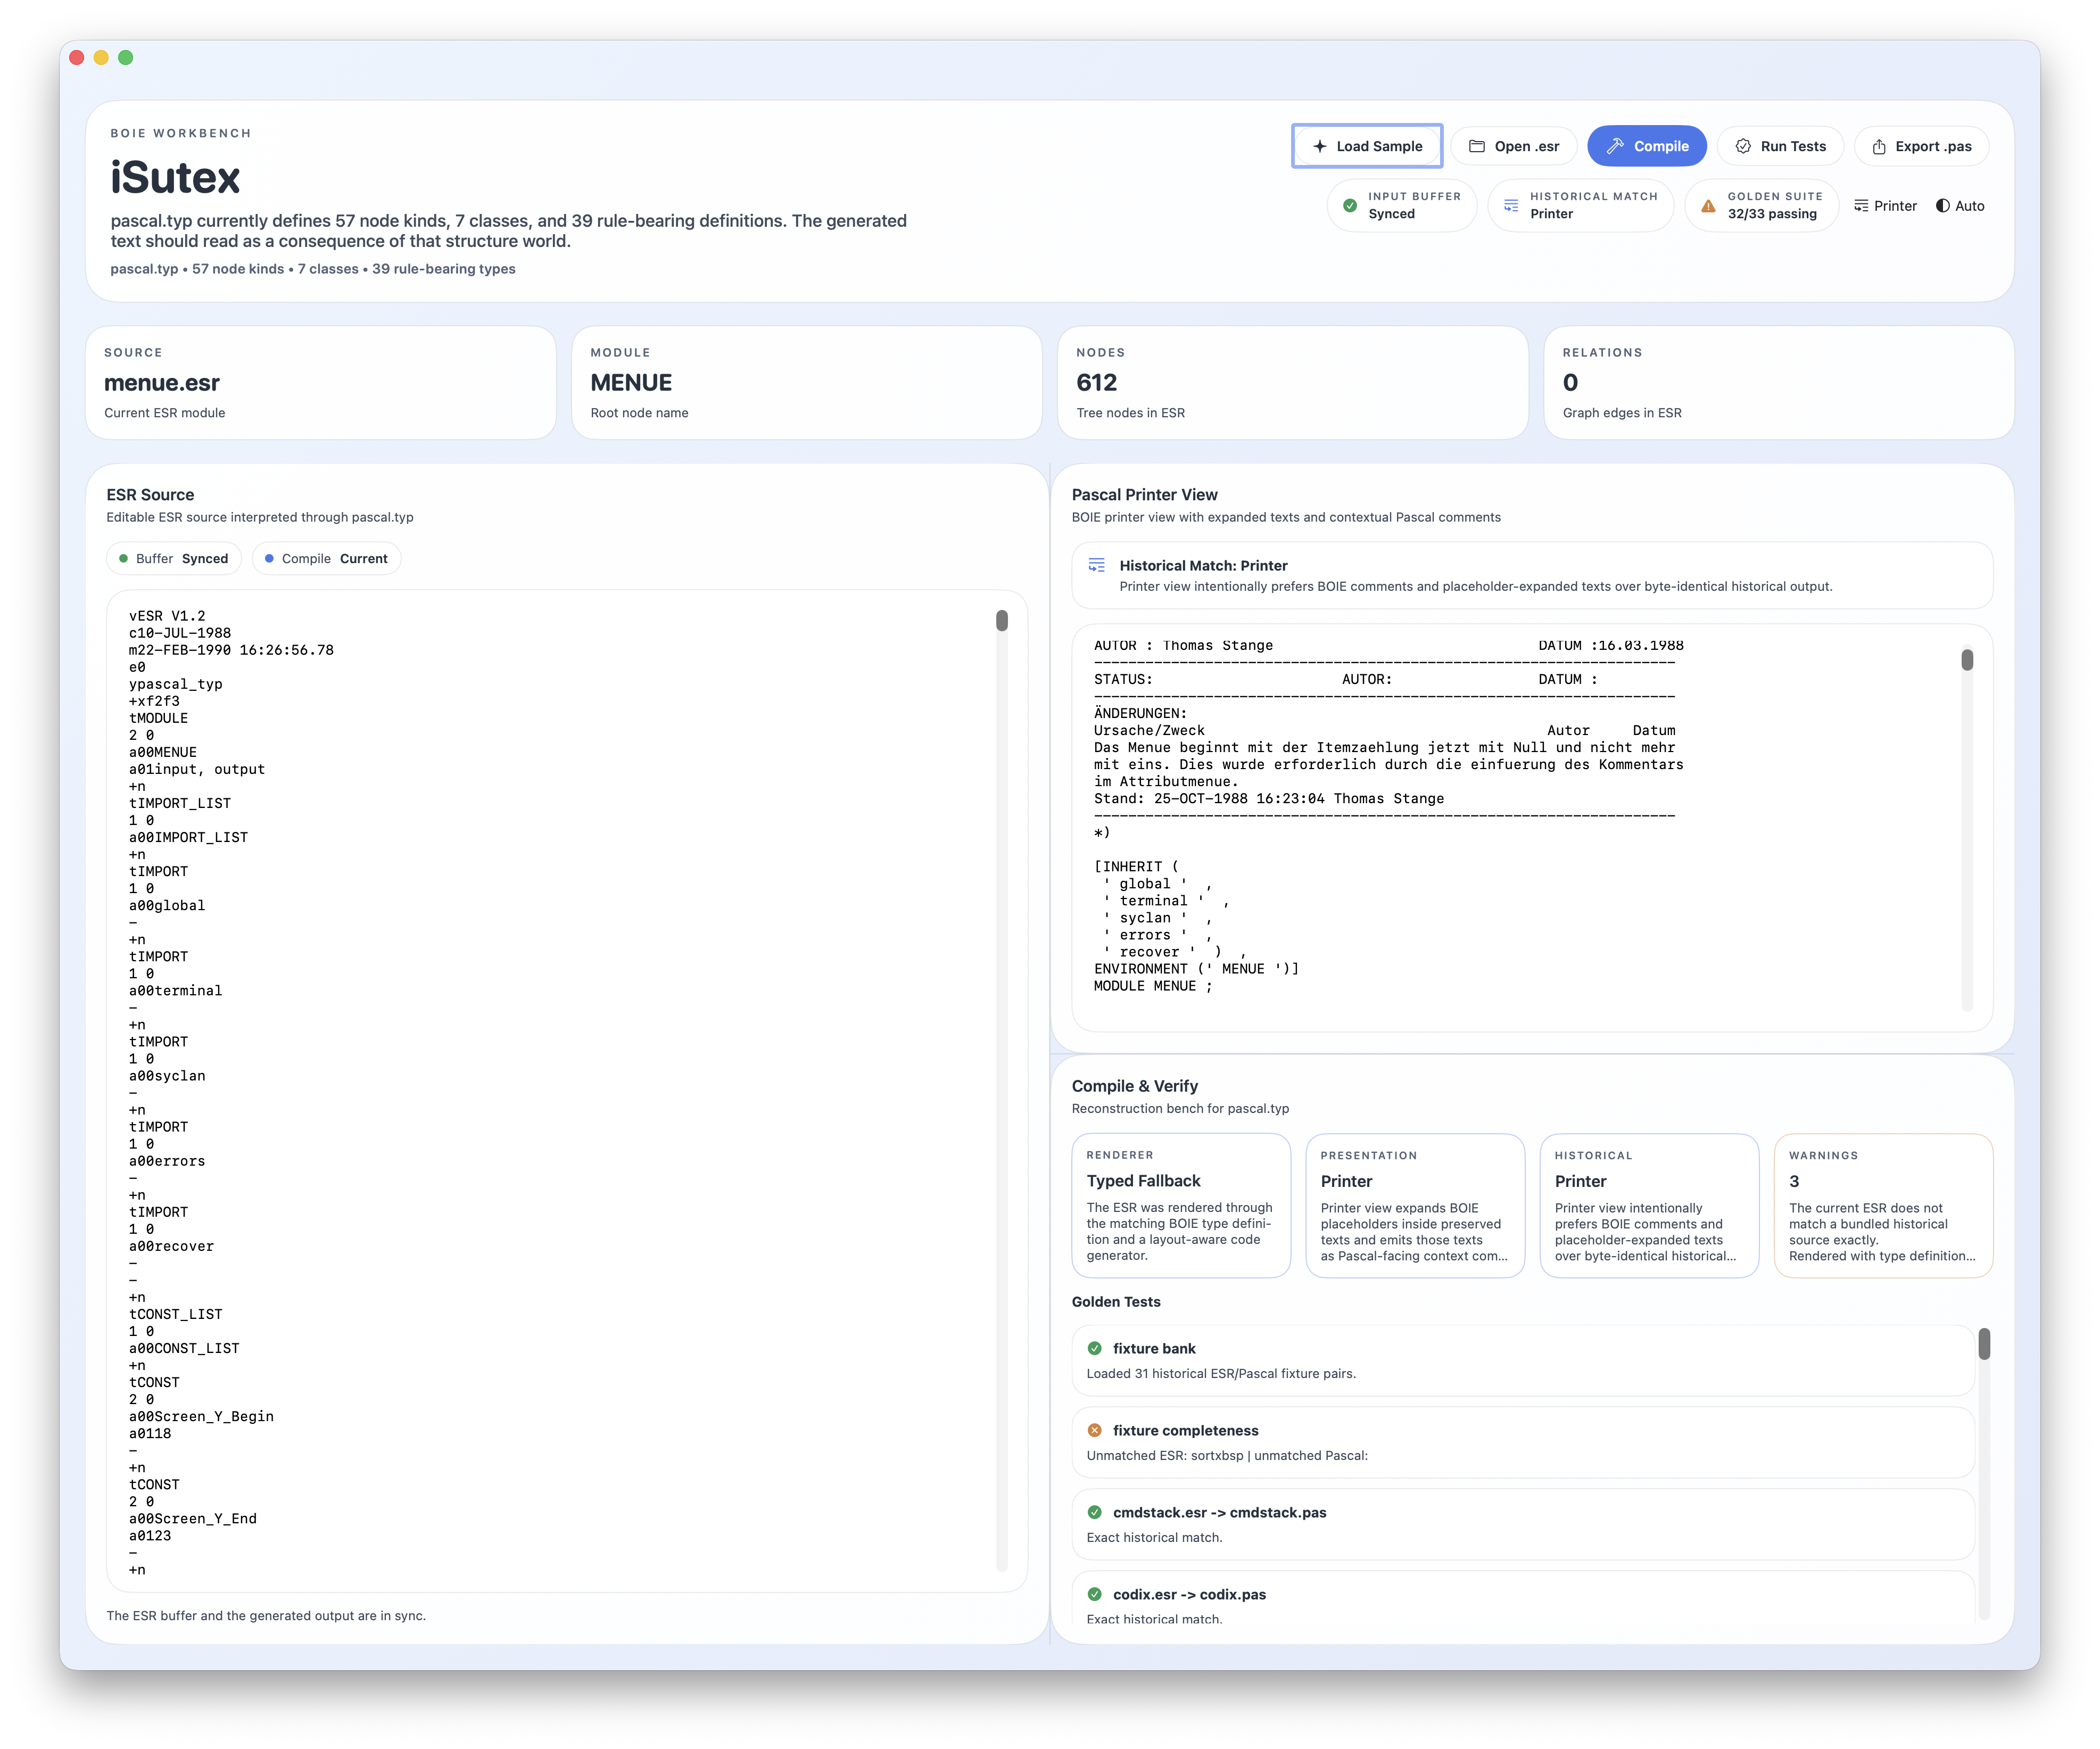Click the fixture completeness failure icon
The image size is (2100, 1749).
coord(1094,1430)
